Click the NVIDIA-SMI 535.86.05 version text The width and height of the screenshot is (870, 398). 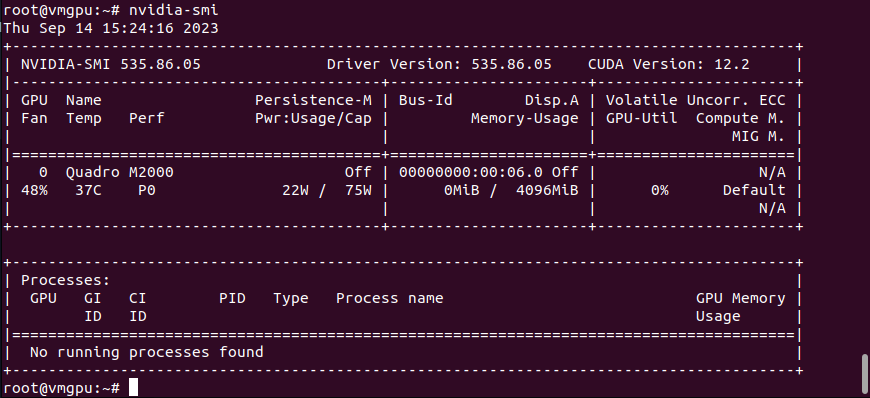pyautogui.click(x=111, y=64)
